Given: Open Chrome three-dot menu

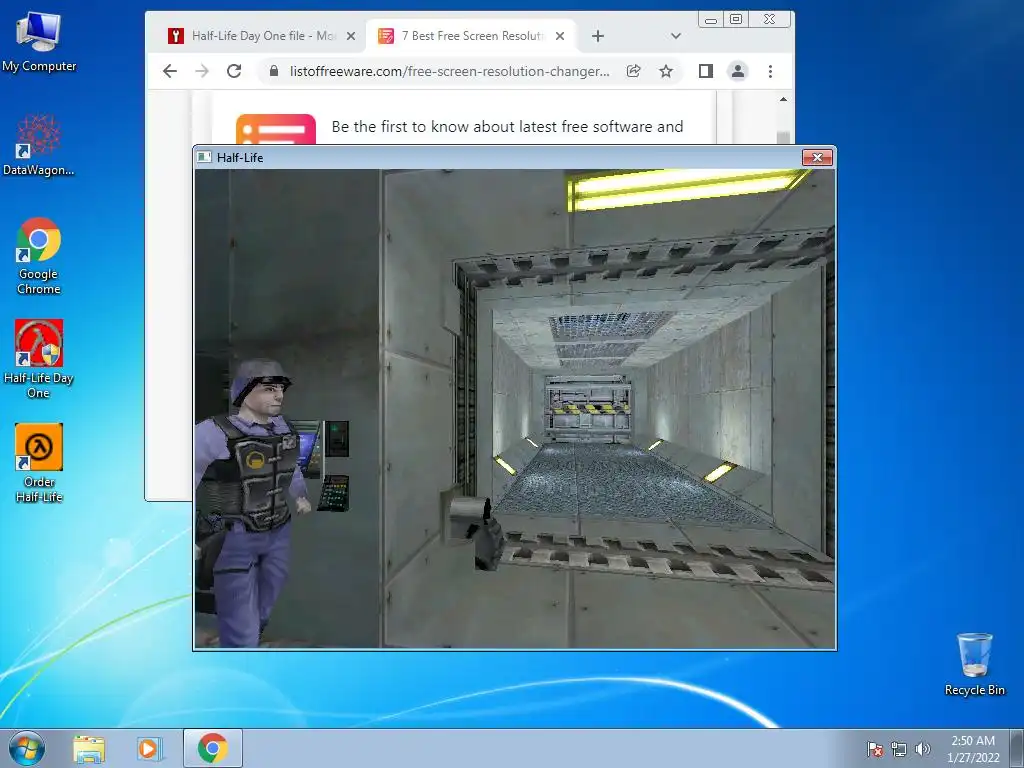Looking at the screenshot, I should click(771, 71).
